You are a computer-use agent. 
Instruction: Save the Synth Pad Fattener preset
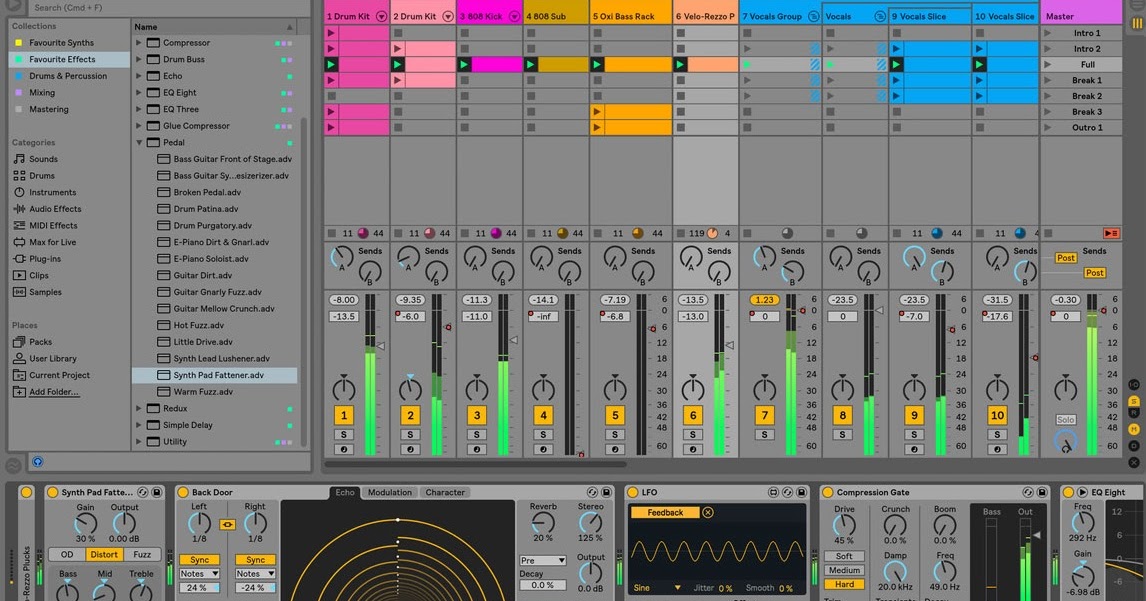coord(156,493)
